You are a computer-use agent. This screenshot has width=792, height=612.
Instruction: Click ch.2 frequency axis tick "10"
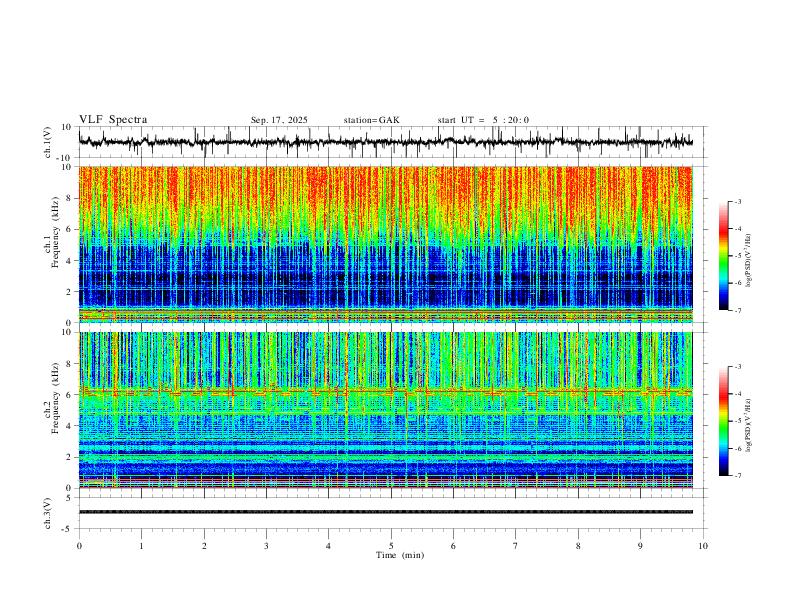(x=67, y=332)
